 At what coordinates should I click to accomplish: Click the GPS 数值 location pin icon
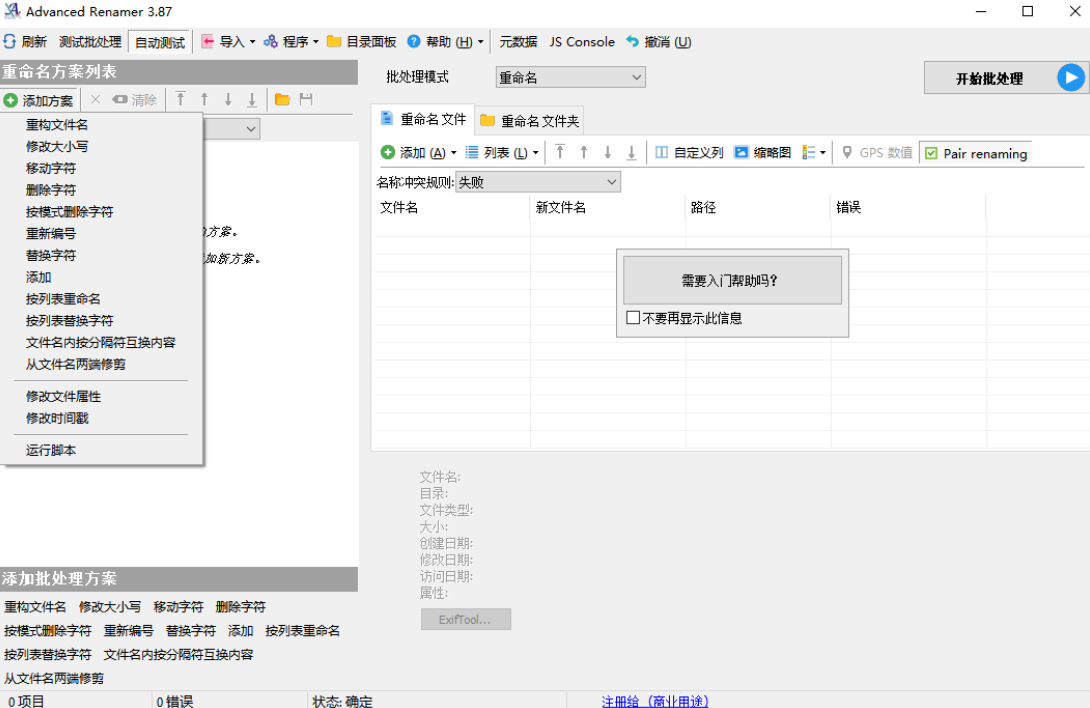847,153
